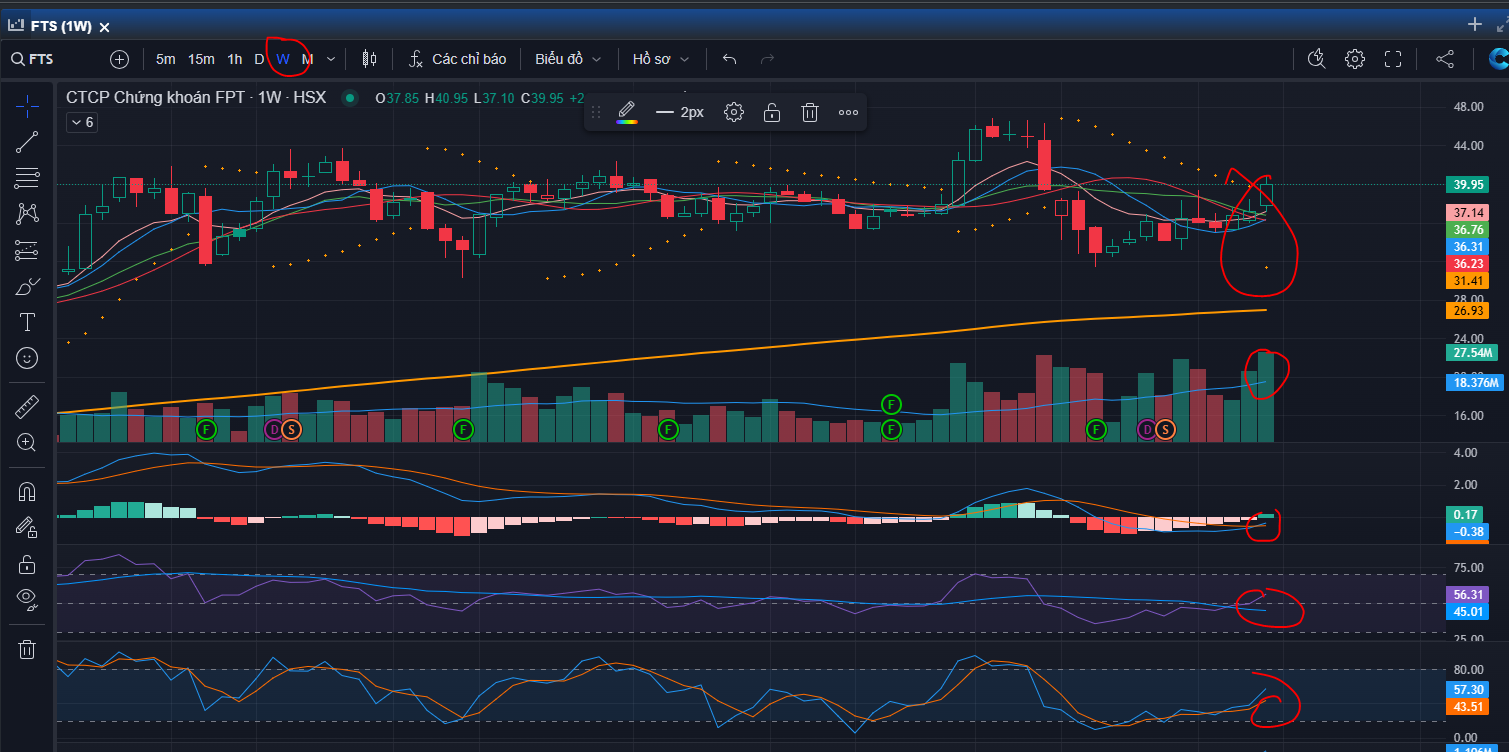Select the text annotation tool
Image resolution: width=1509 pixels, height=752 pixels.
click(27, 322)
